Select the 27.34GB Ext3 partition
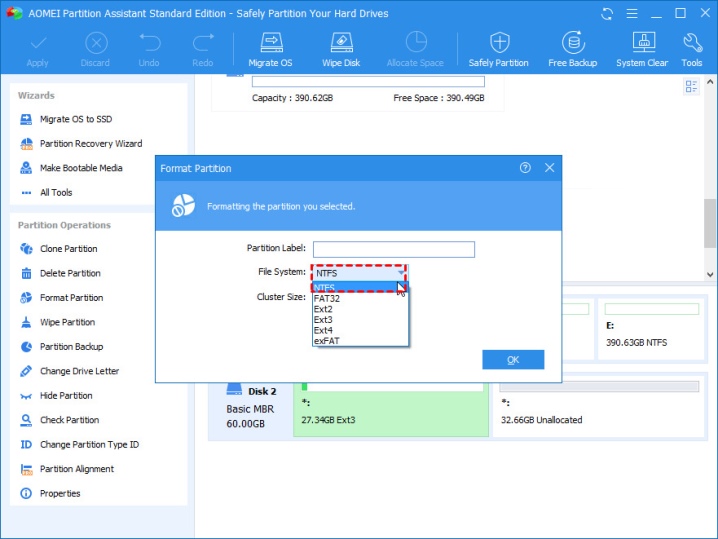 click(x=391, y=409)
